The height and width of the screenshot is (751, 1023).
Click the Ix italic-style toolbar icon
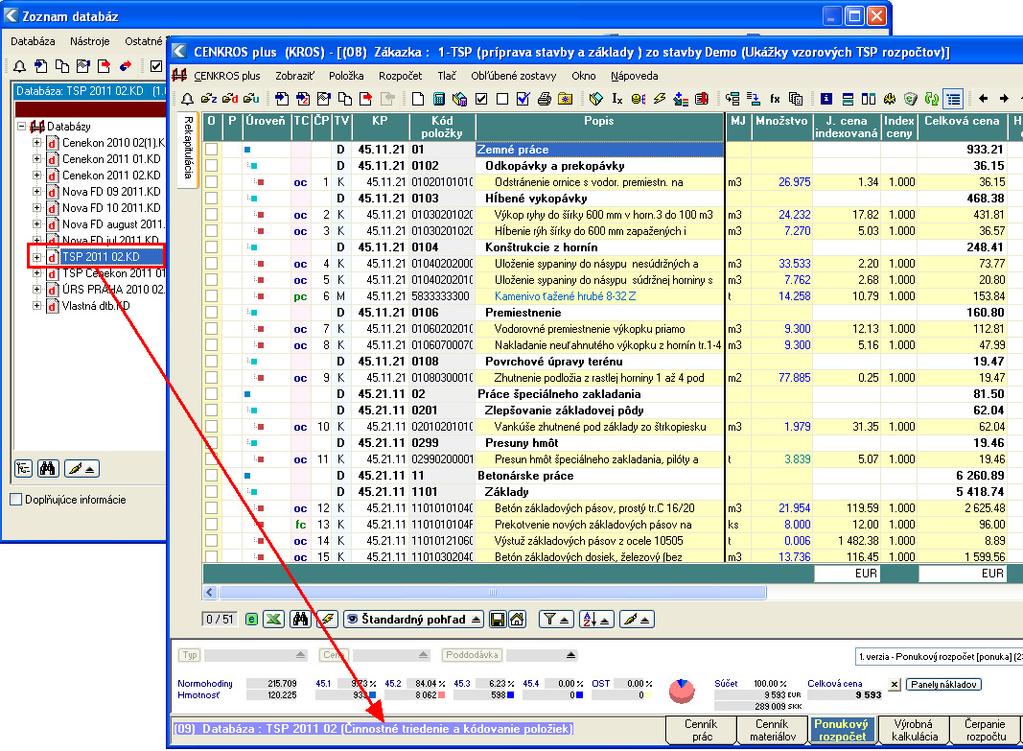click(x=617, y=99)
